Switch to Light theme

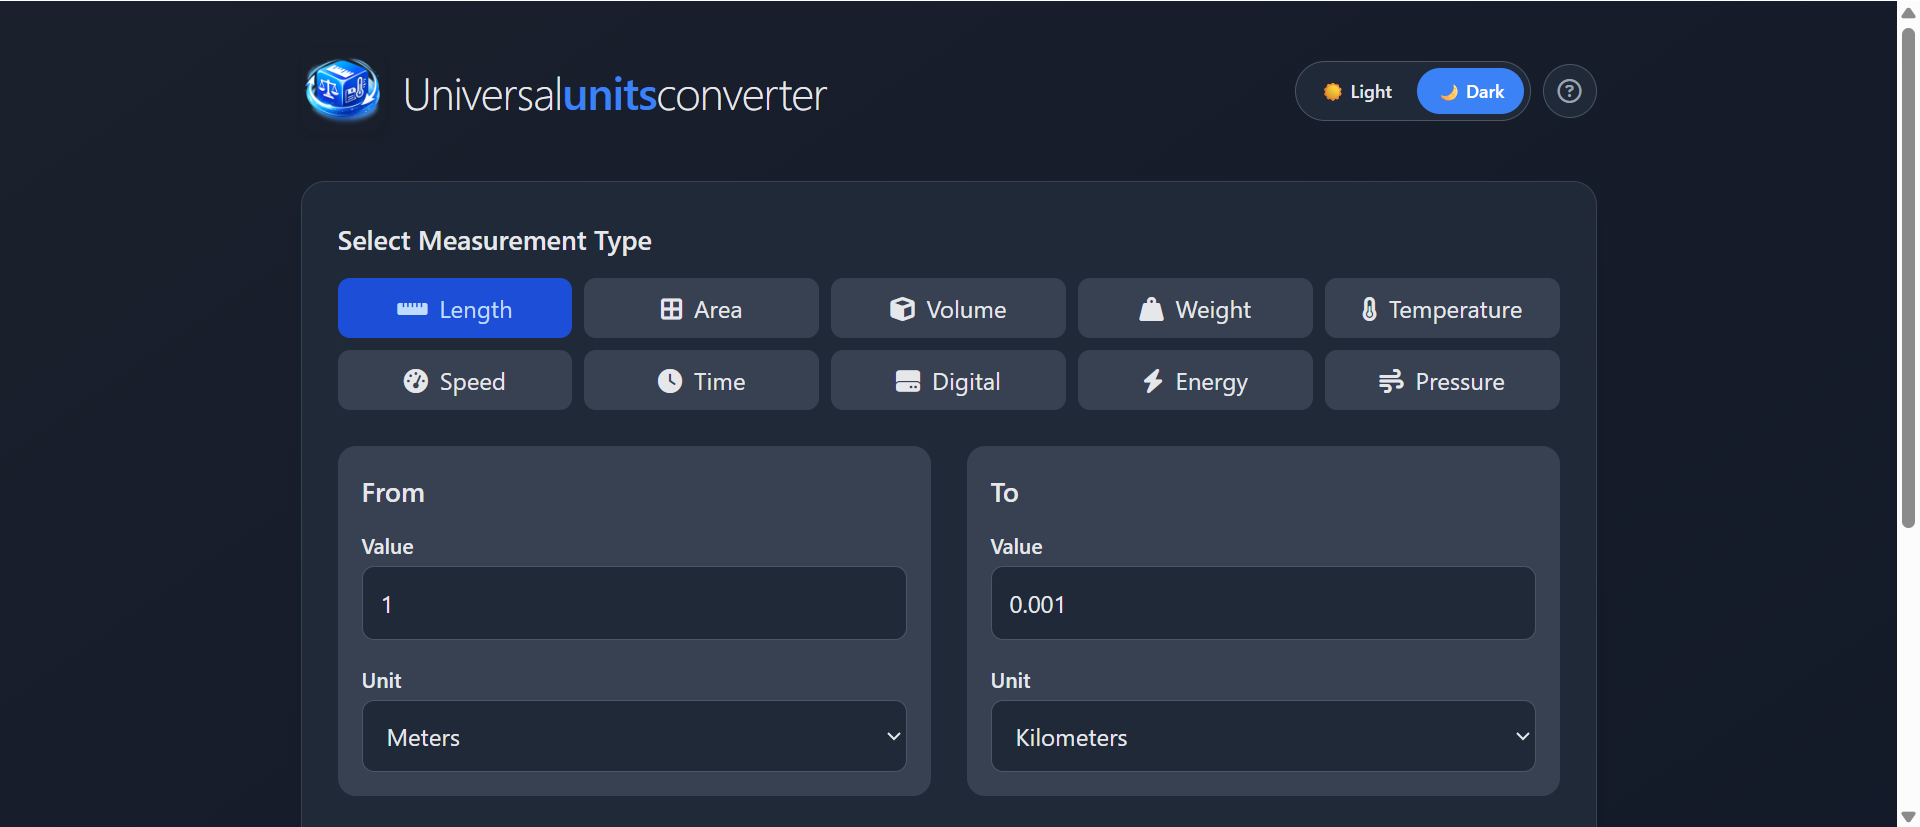(1357, 92)
